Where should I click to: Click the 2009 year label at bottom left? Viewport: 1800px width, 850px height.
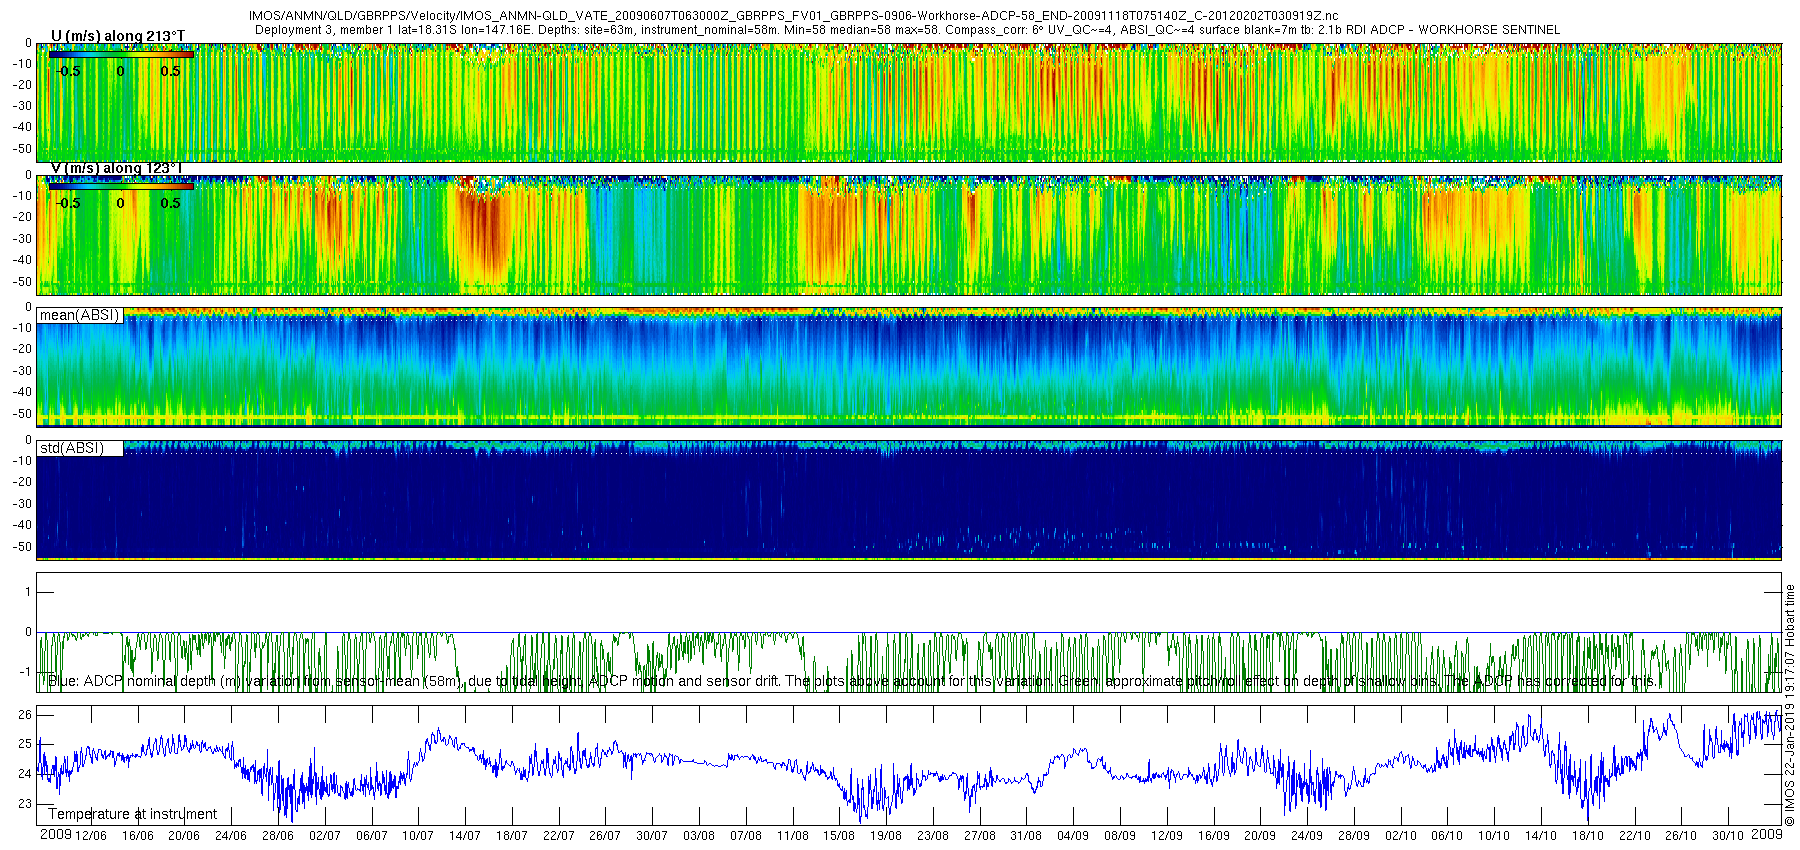tap(55, 834)
